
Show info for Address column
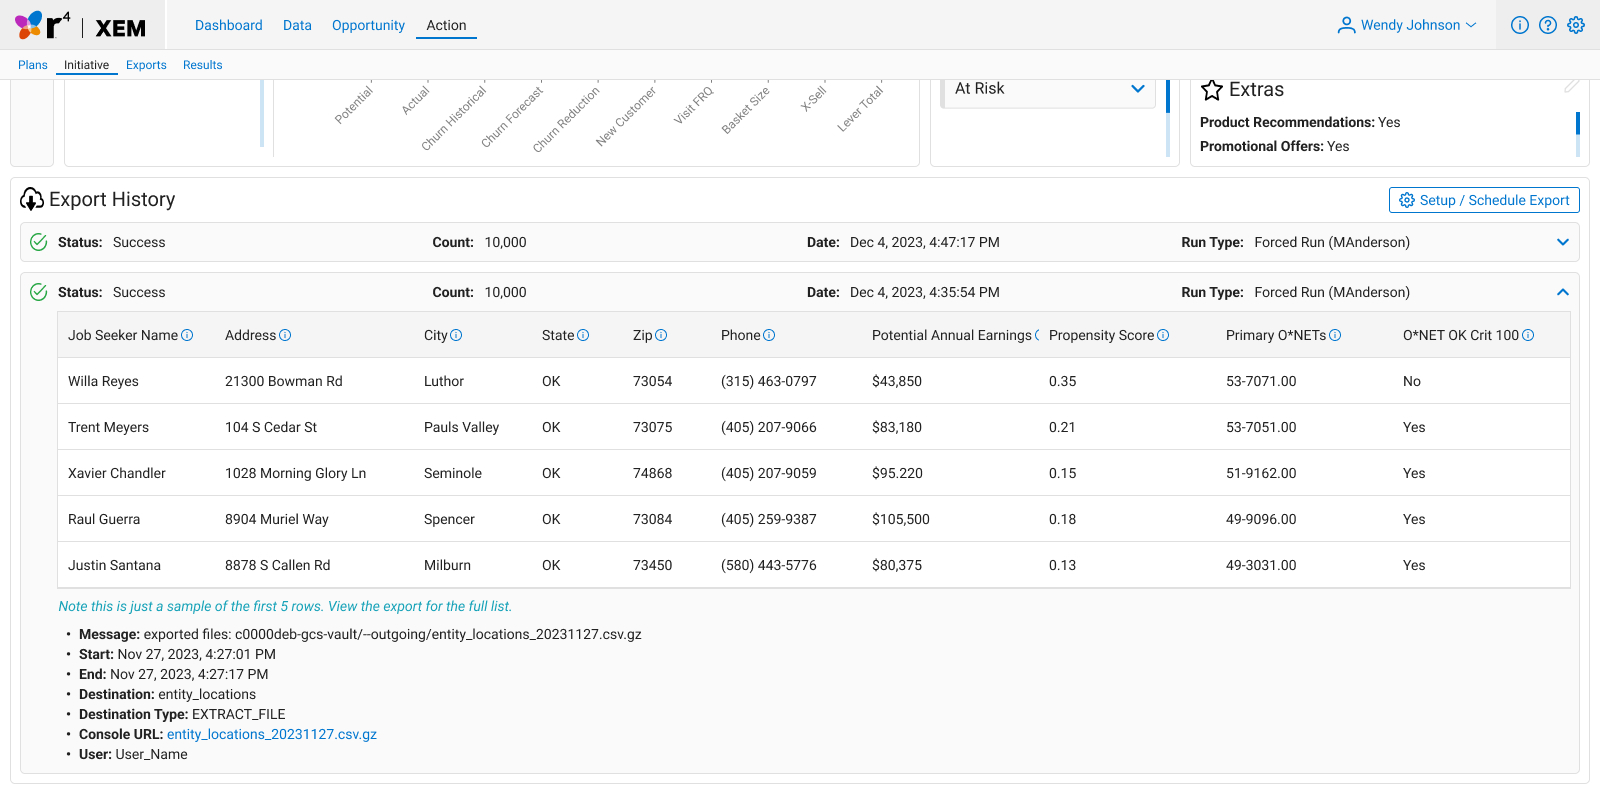[285, 335]
